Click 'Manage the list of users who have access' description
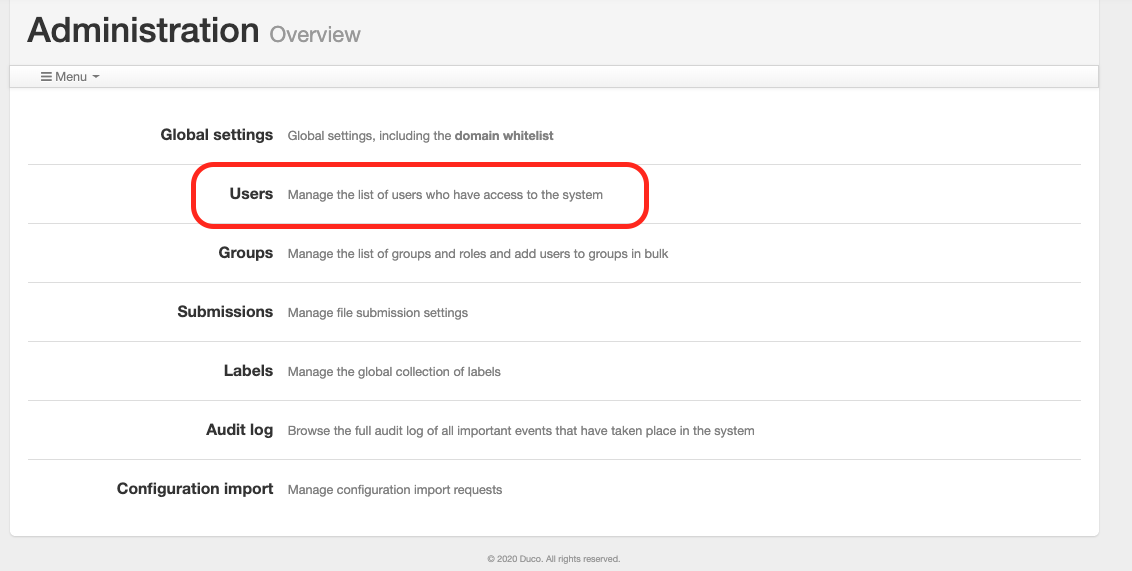 click(445, 195)
